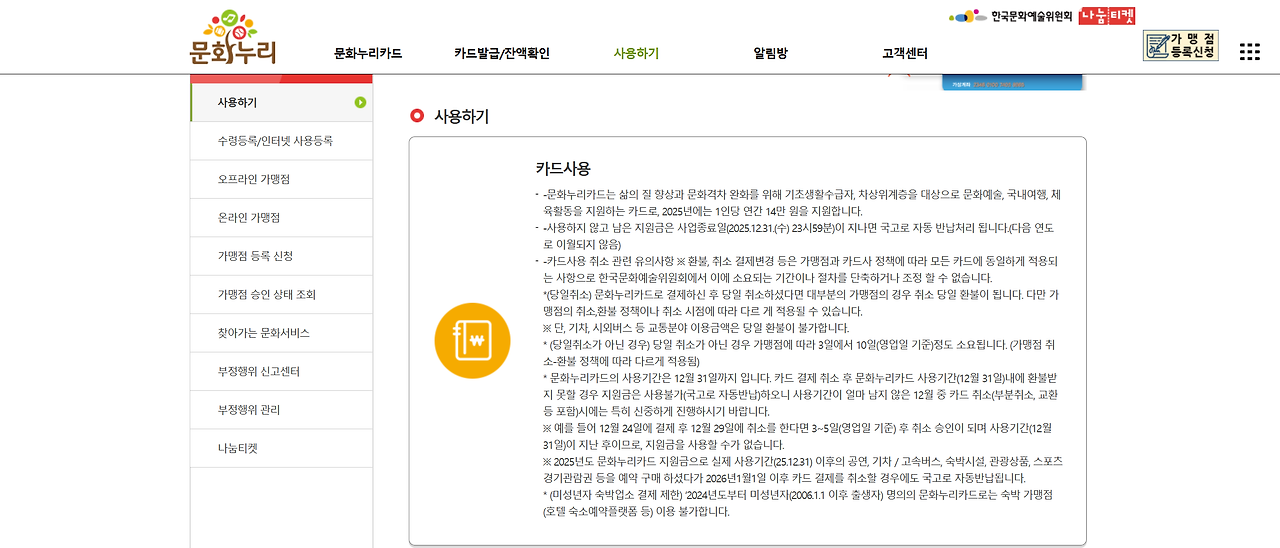
Task: Open 가맹점 승인 상태 조회 page
Action: coord(281,294)
